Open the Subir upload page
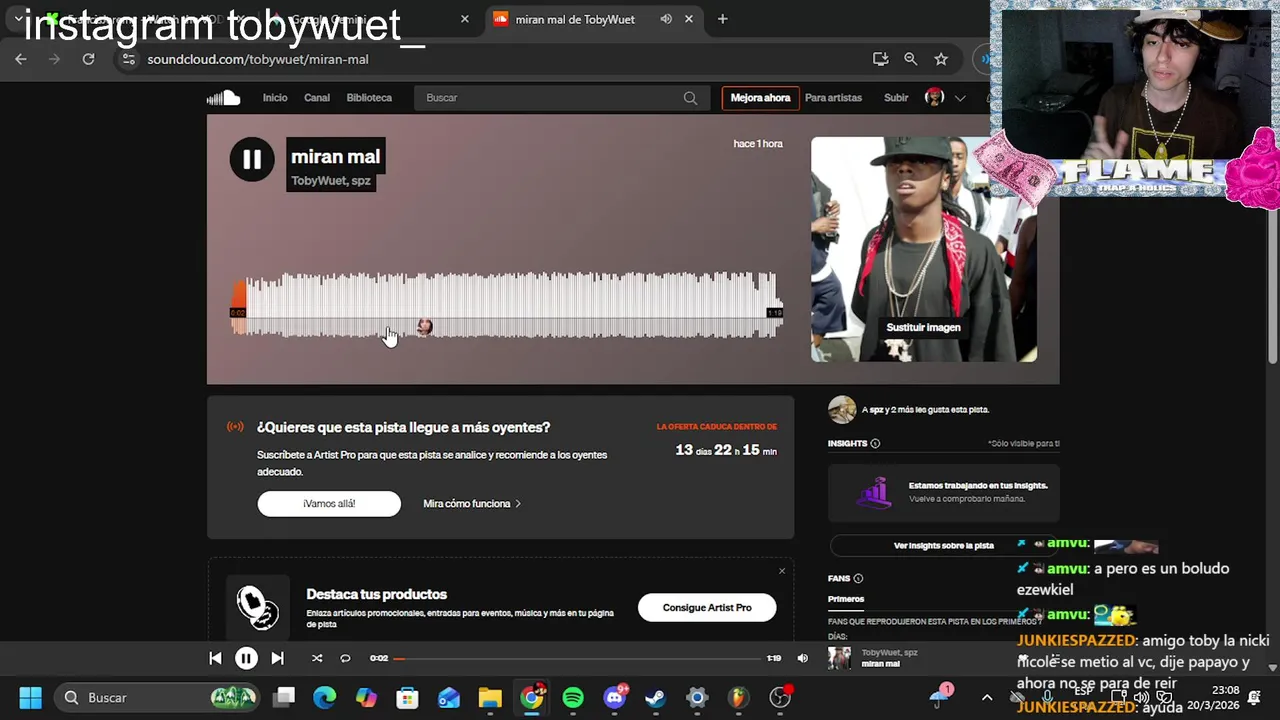Image resolution: width=1280 pixels, height=720 pixels. coord(896,98)
